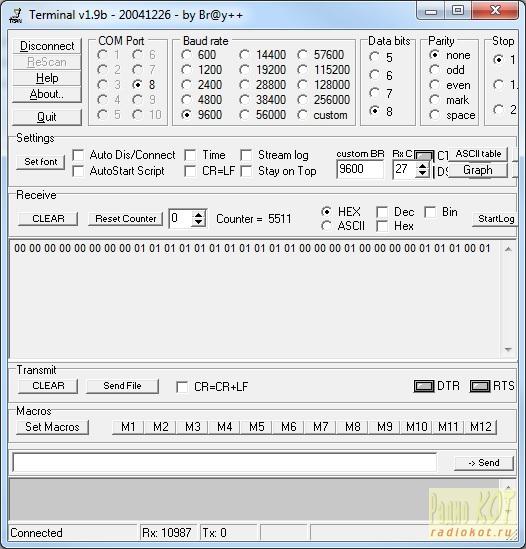Select 7 data bits
The width and height of the screenshot is (526, 549).
tap(374, 93)
